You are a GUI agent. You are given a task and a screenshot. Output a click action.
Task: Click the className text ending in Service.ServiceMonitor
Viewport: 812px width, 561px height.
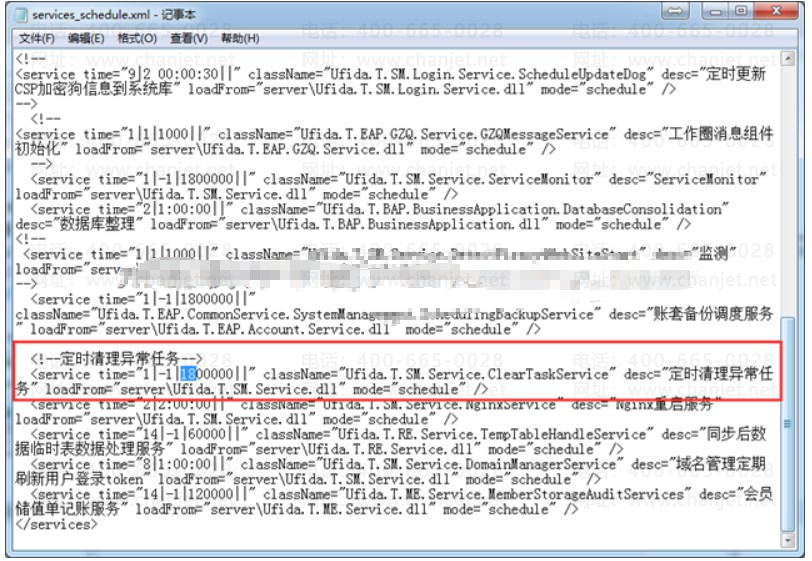(x=469, y=179)
